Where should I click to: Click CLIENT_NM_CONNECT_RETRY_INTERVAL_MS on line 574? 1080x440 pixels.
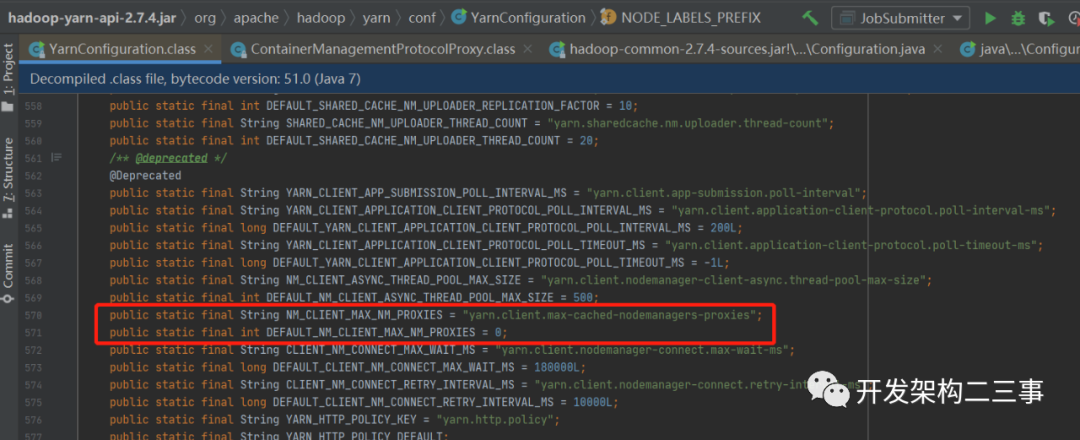[x=400, y=384]
